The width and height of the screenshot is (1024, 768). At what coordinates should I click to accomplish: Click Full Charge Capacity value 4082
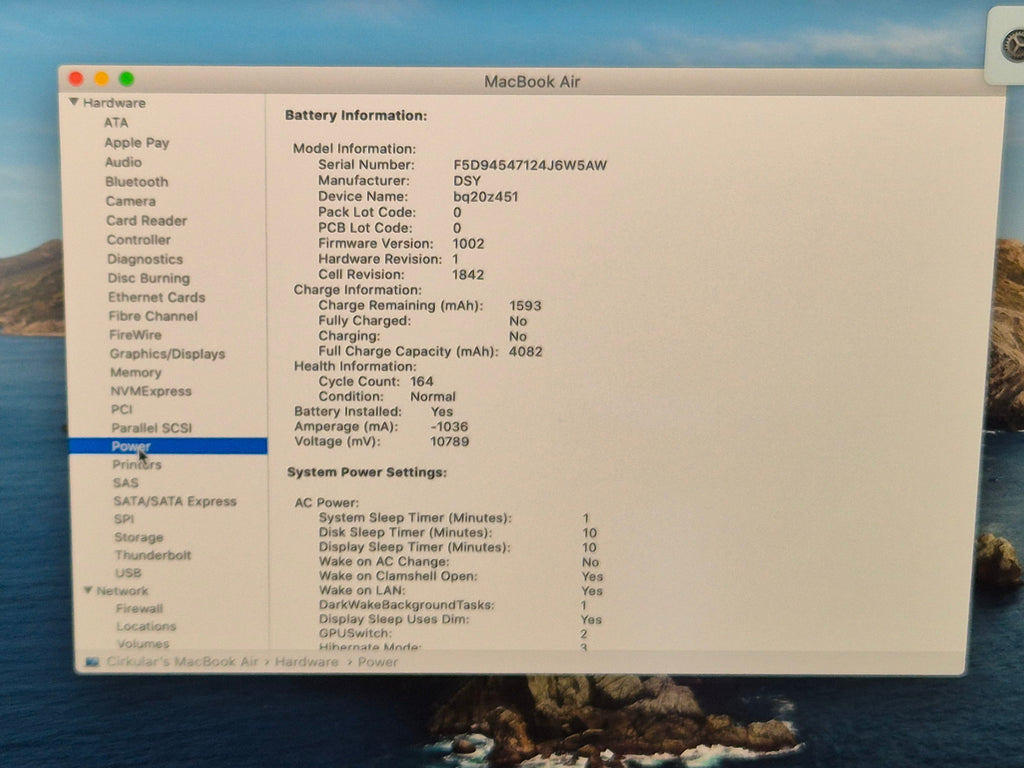526,351
